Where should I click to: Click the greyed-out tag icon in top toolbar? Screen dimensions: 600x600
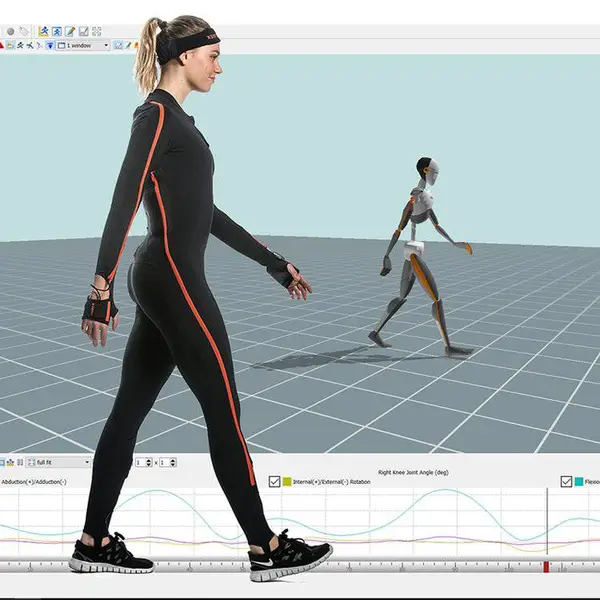coord(24,31)
